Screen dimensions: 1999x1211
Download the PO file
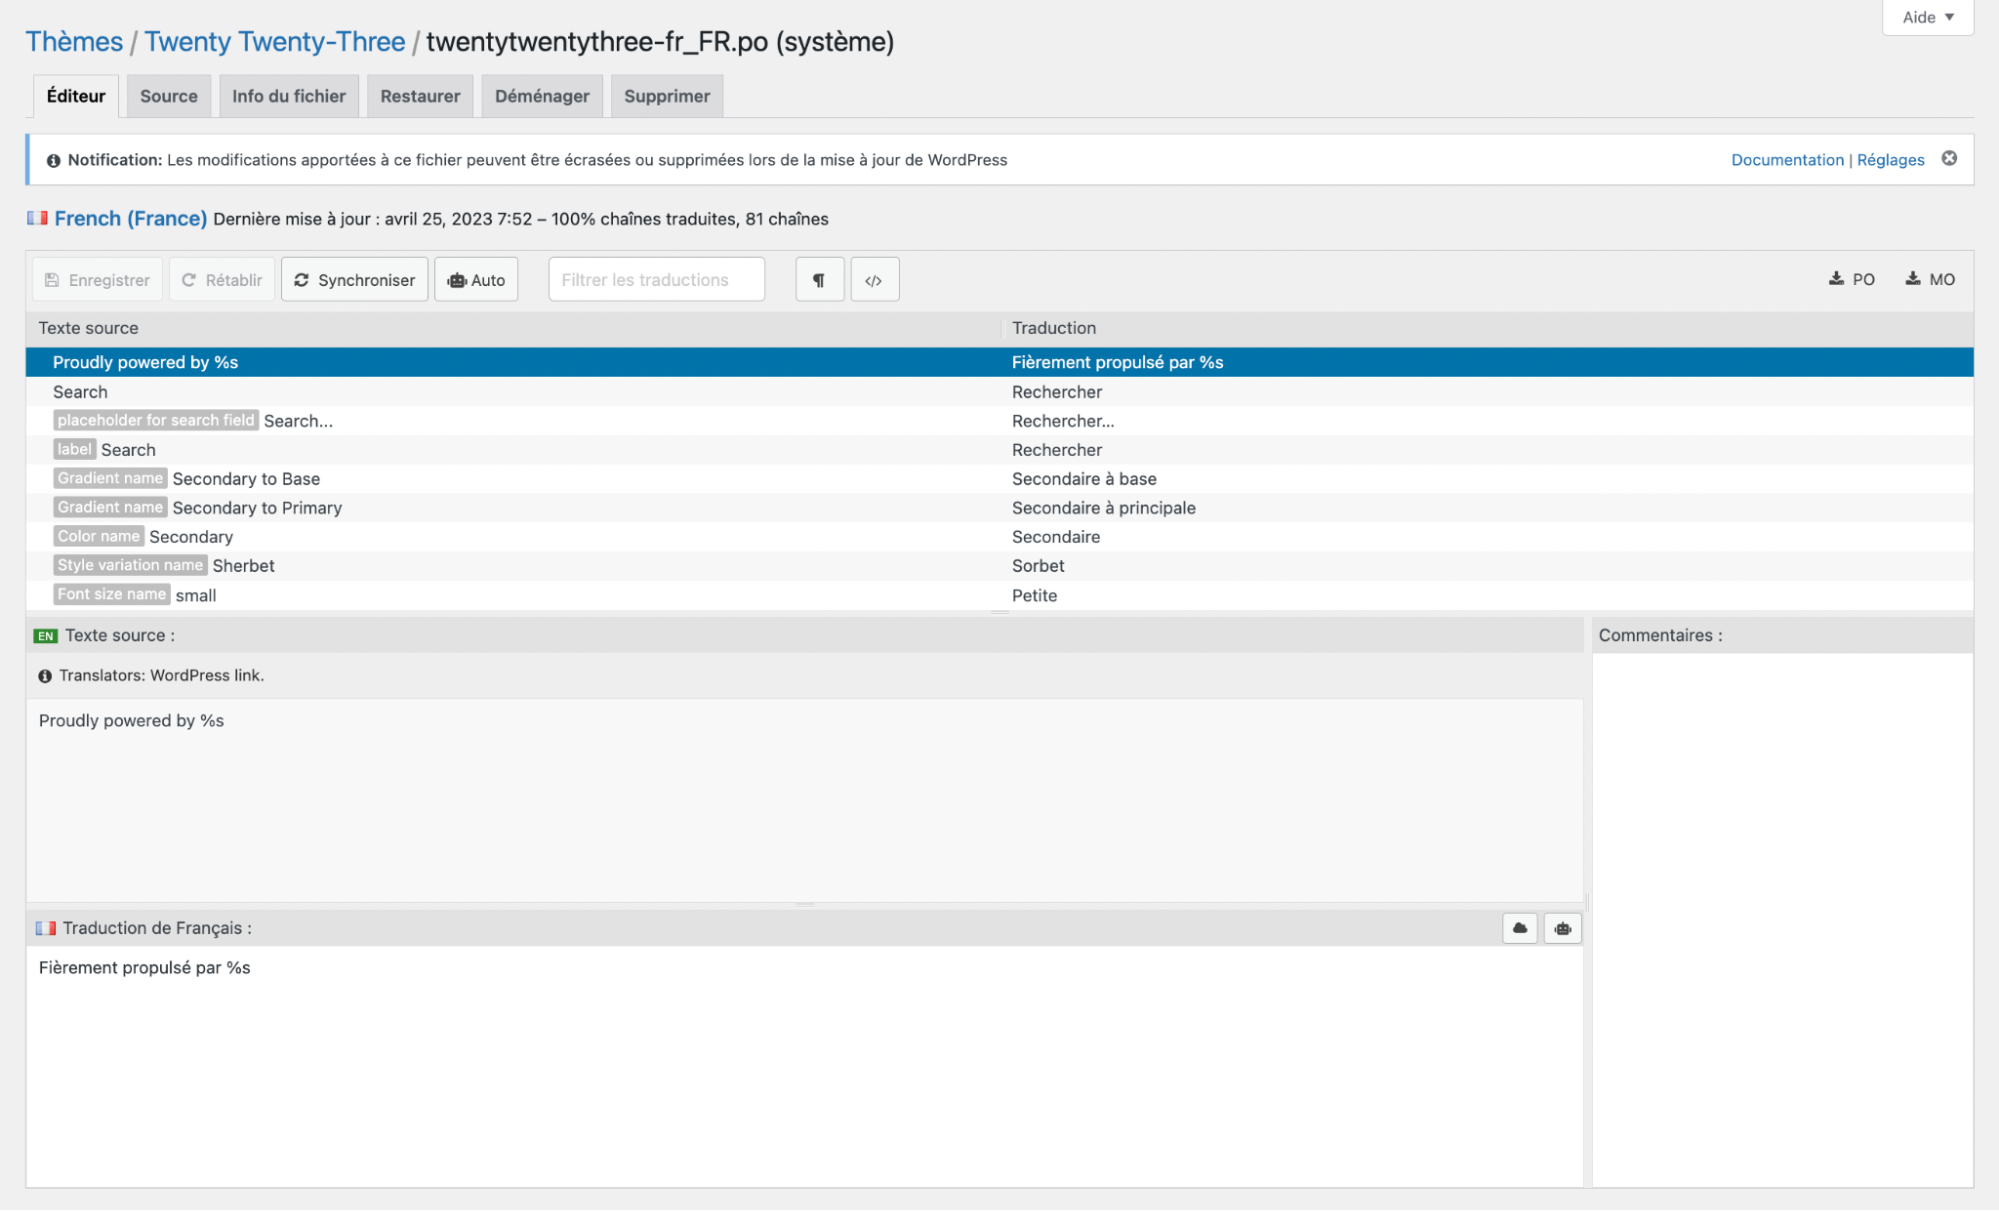(x=1852, y=280)
